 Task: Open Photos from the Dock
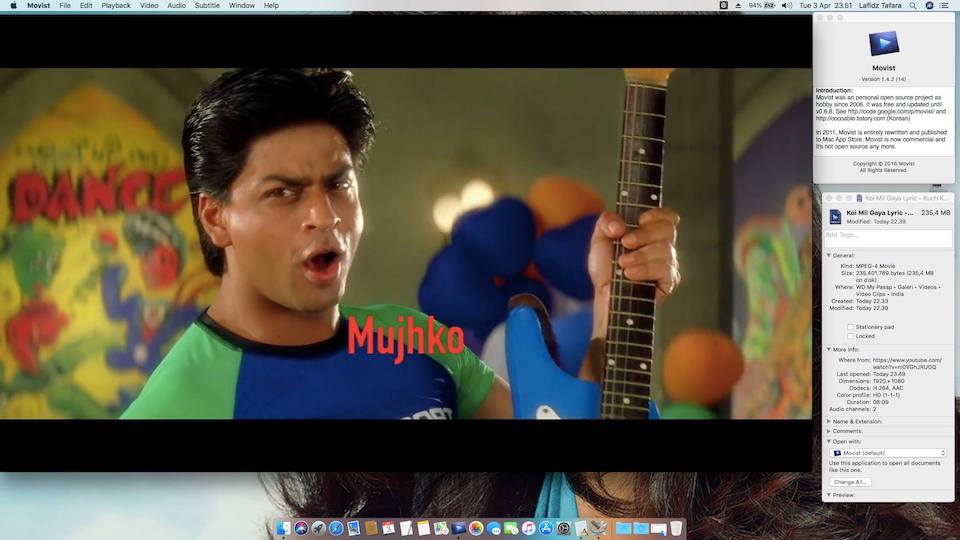[476, 528]
